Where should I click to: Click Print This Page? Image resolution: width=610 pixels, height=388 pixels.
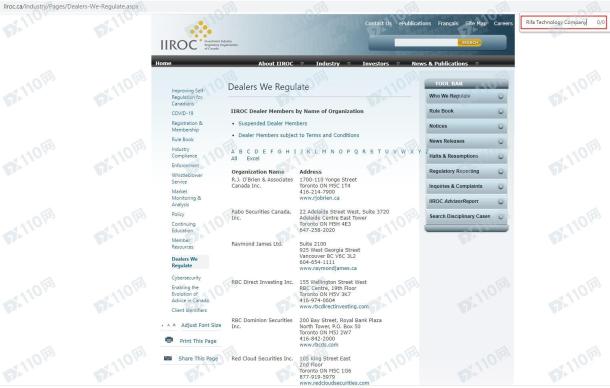198,341
